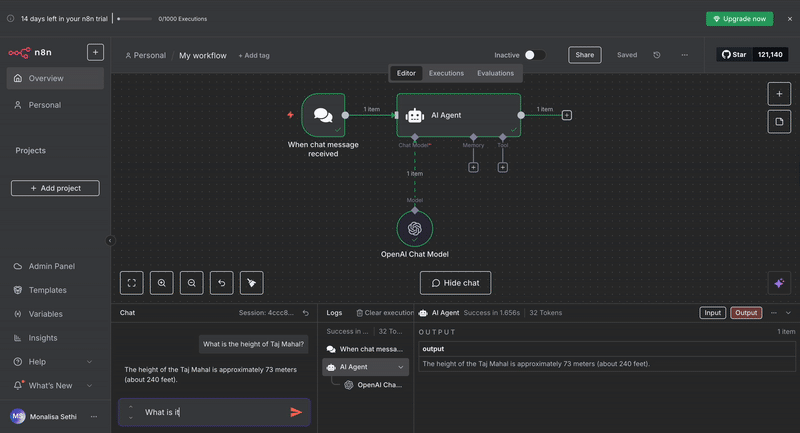
Task: Click the Monalisa Sethi user avatar
Action: (18, 417)
